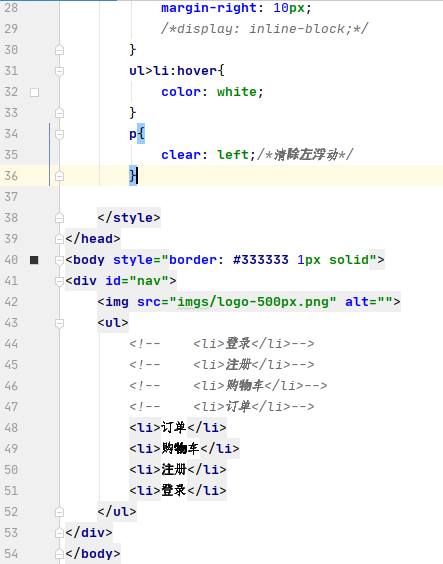Click the 注册 list item on line 50

tap(178, 469)
